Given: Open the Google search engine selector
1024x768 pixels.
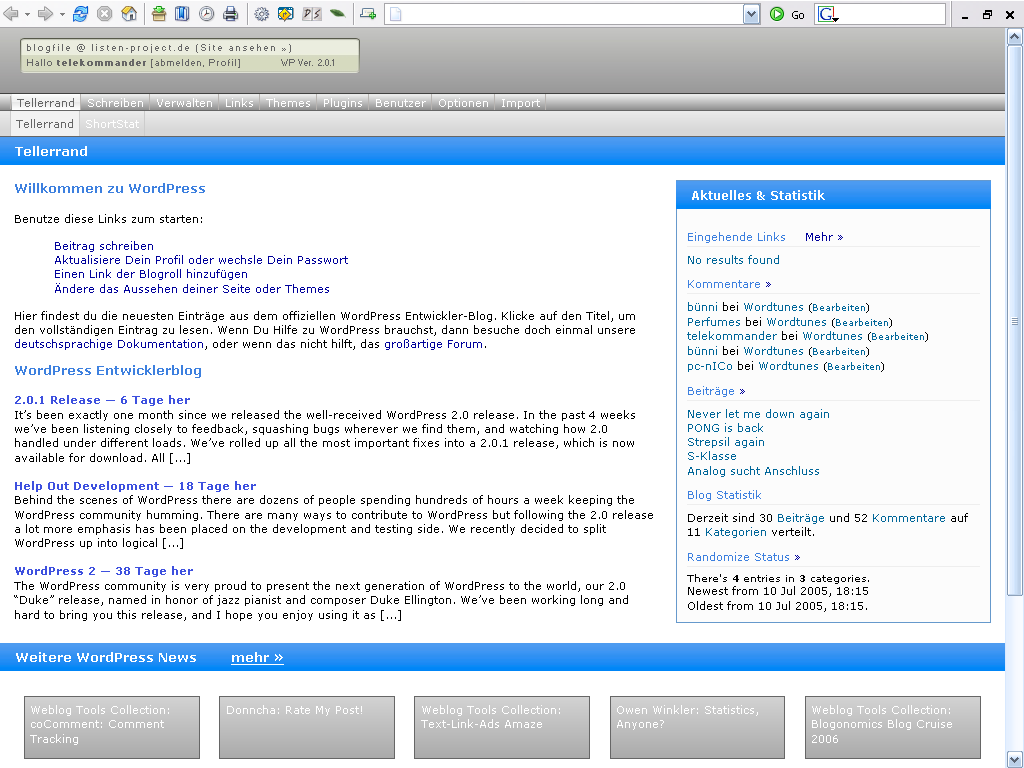Looking at the screenshot, I should click(x=828, y=14).
